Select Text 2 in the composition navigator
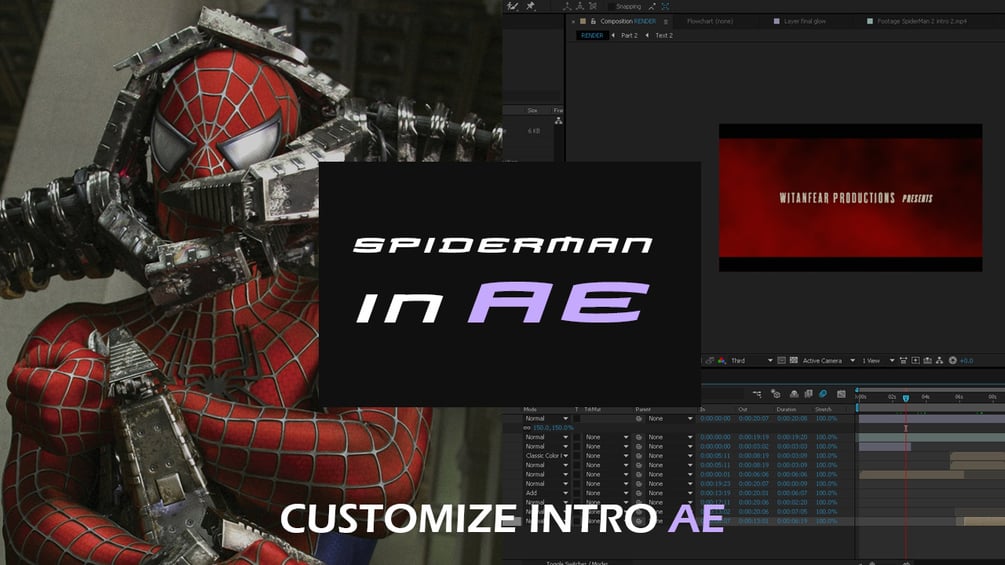 point(664,36)
